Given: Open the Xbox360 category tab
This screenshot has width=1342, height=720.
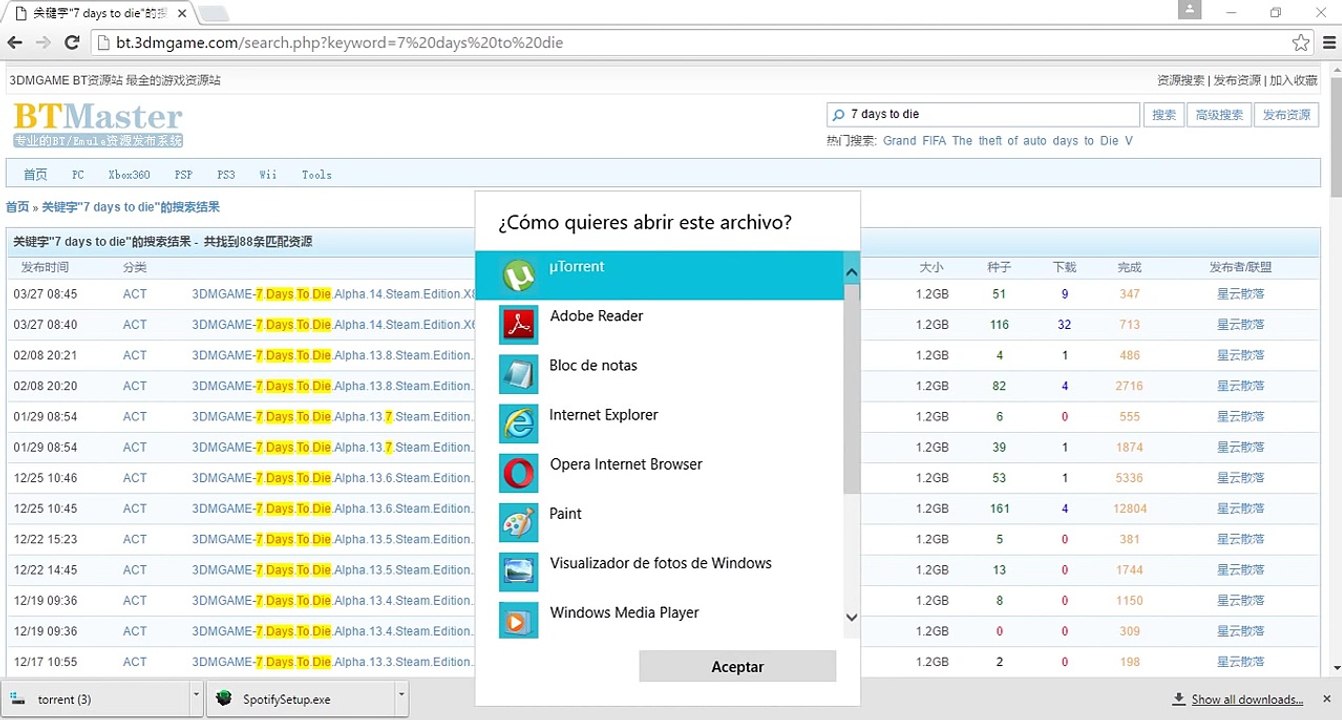Looking at the screenshot, I should 129,175.
